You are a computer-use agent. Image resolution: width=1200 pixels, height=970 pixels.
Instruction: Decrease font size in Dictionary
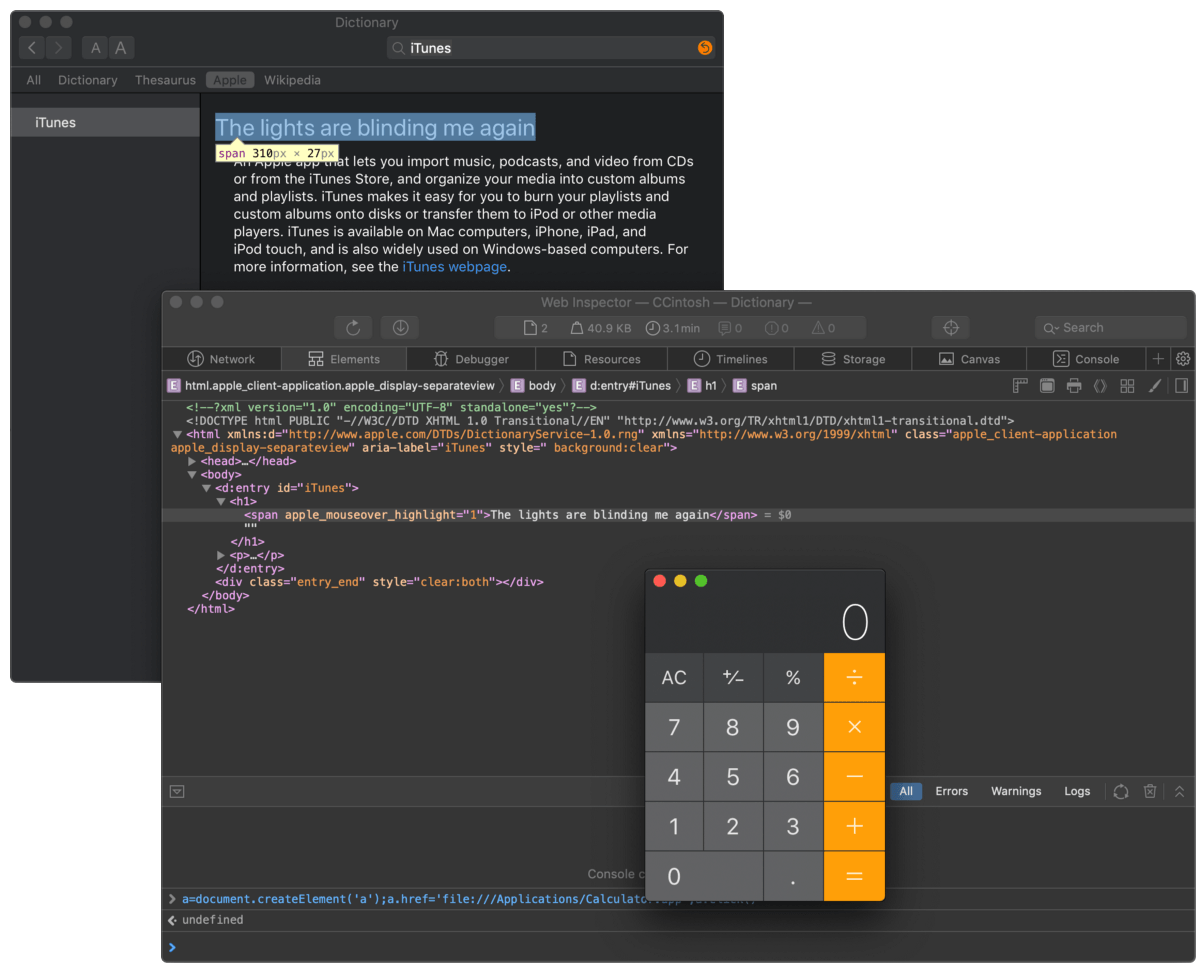coord(95,48)
